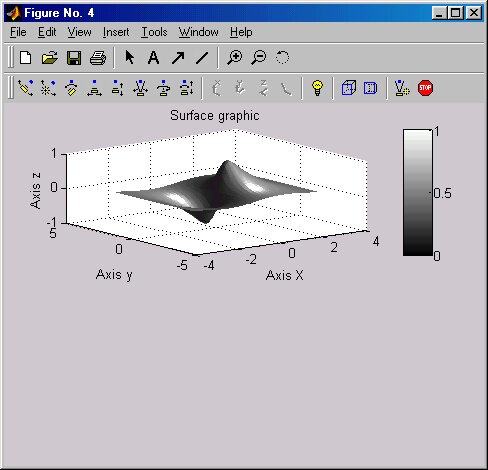
Task: Save figure with the floppy disk icon
Action: (74, 58)
